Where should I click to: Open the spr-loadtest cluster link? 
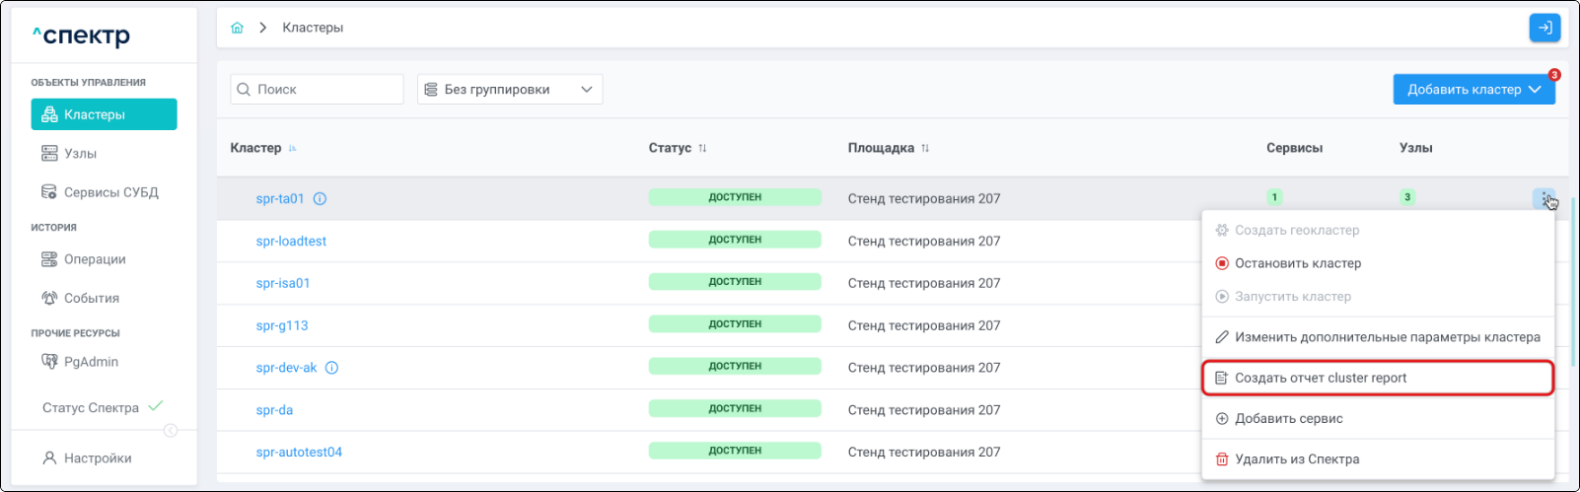point(291,241)
